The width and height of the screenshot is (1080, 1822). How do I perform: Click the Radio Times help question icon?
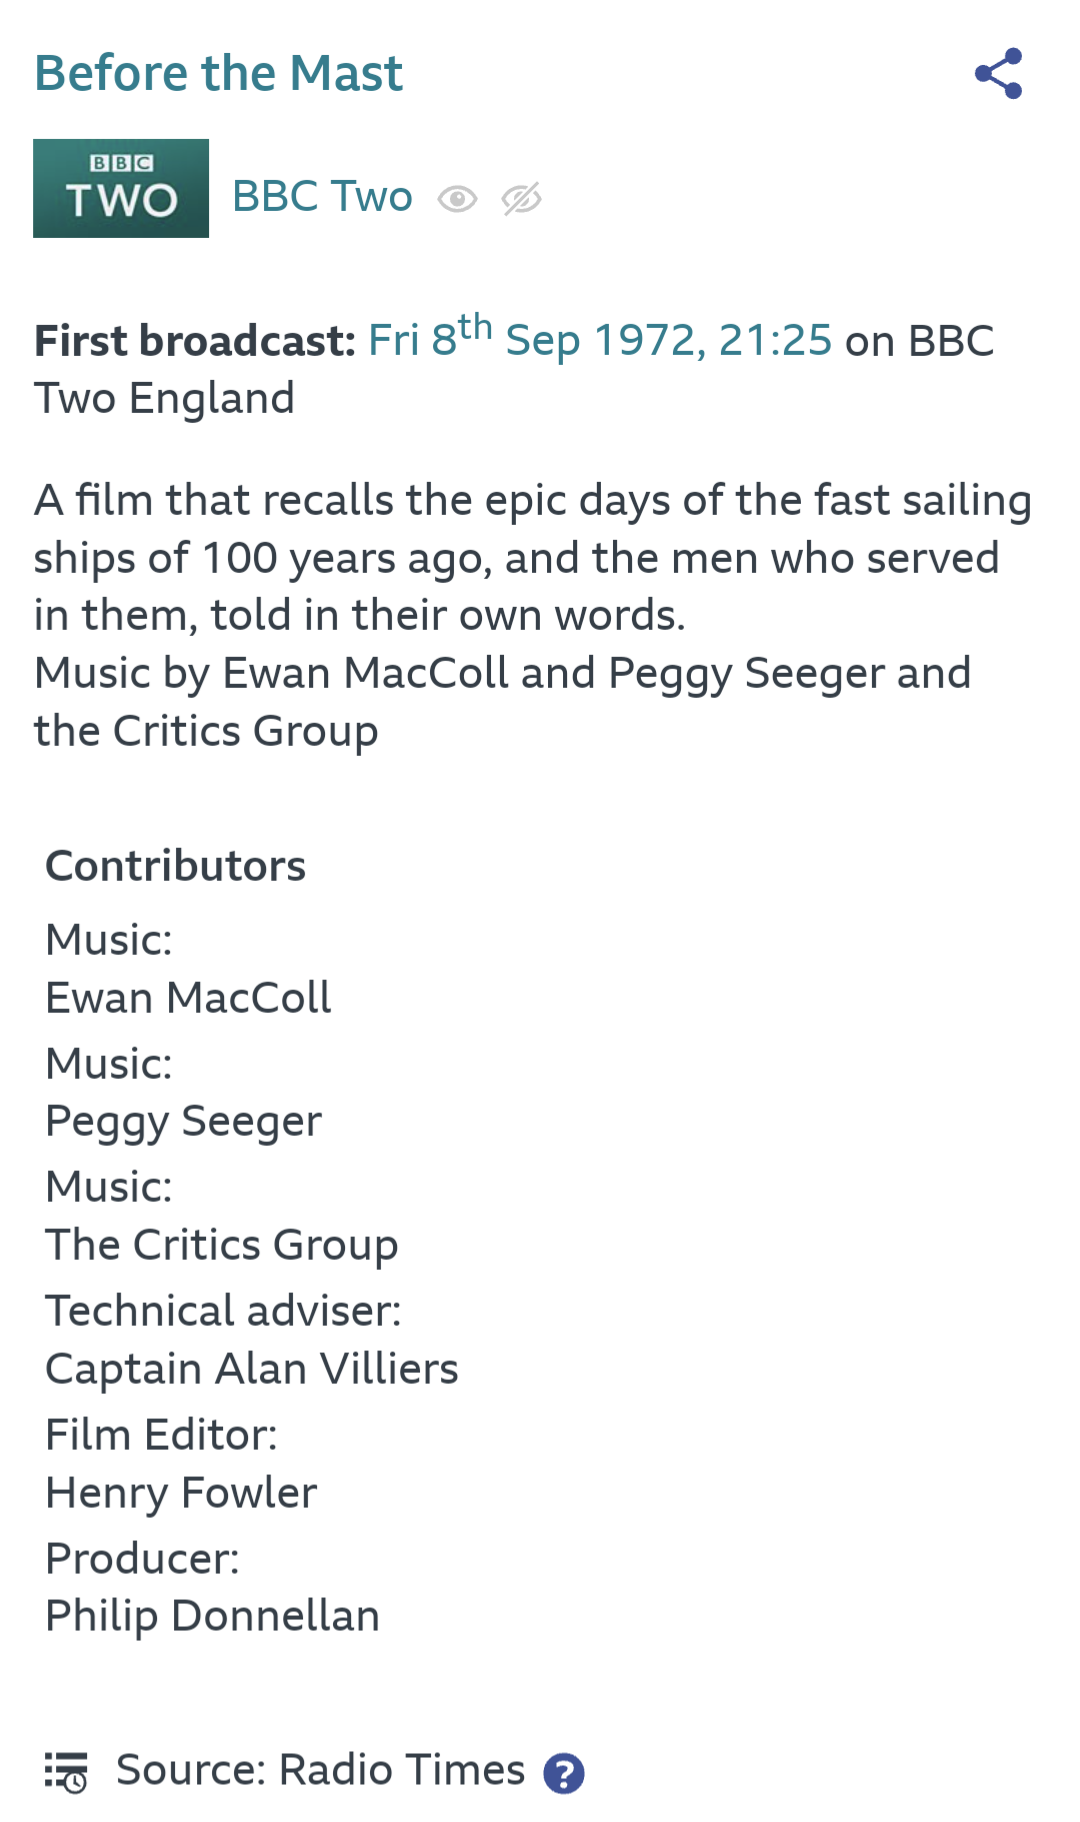[x=564, y=1774]
